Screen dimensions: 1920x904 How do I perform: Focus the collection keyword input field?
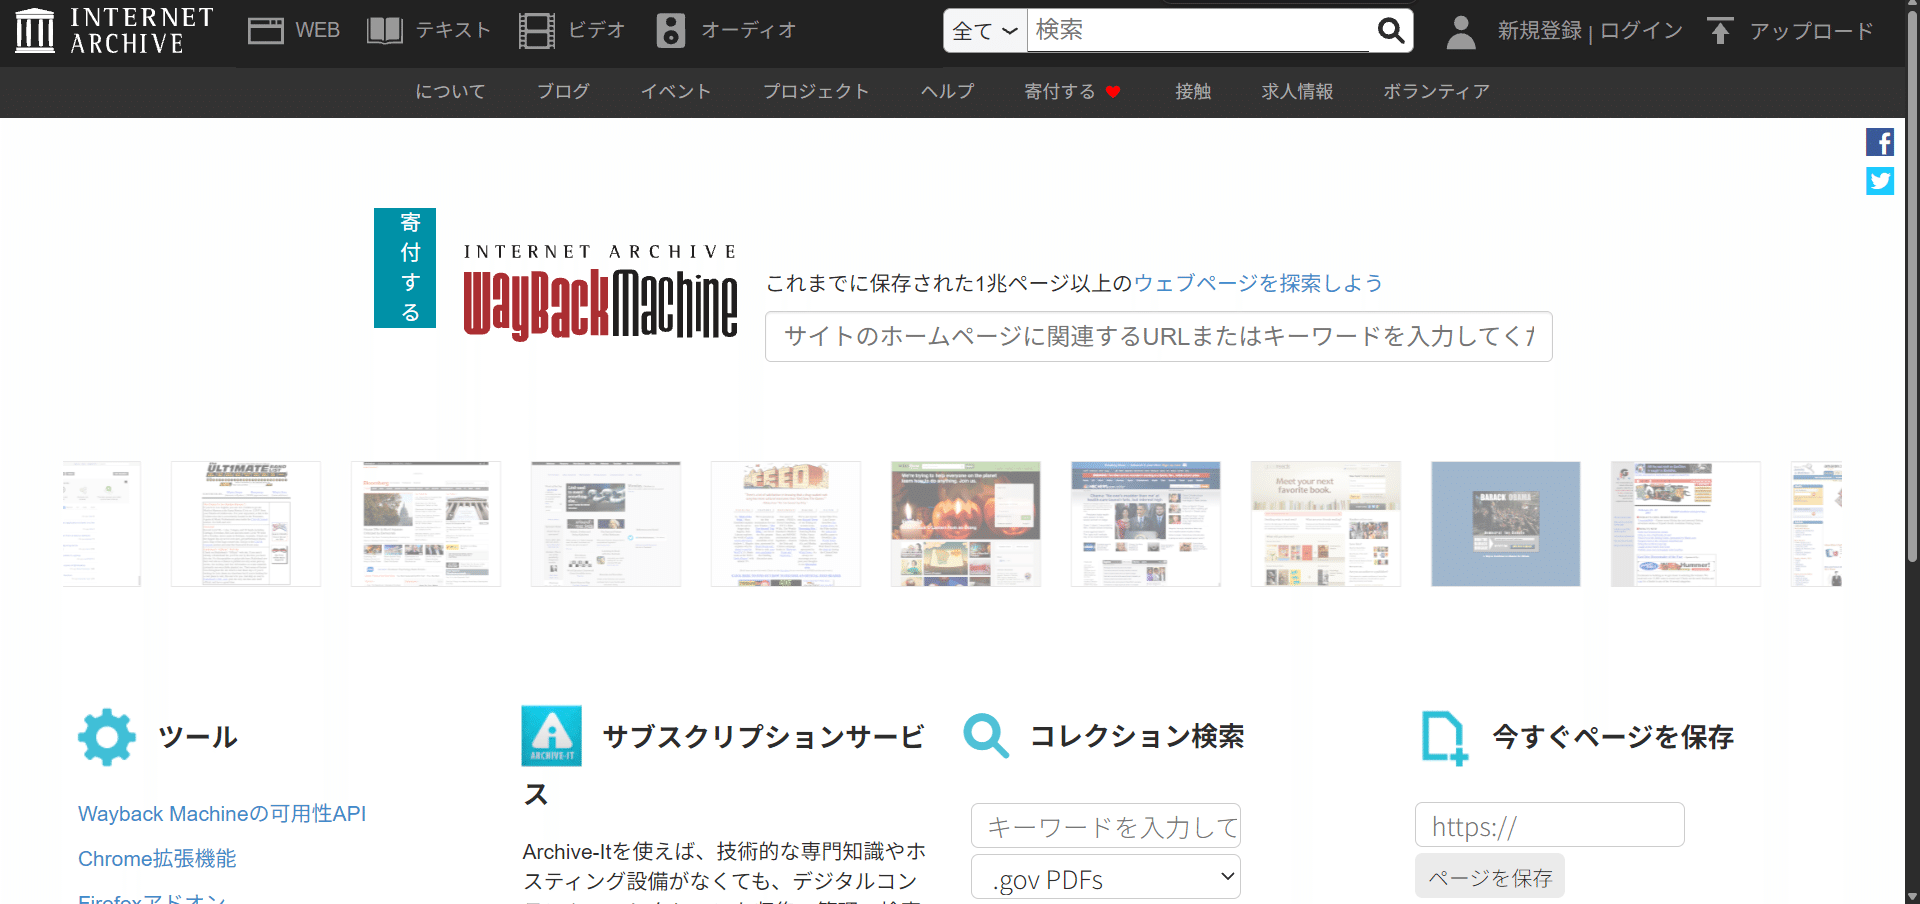tap(1106, 826)
